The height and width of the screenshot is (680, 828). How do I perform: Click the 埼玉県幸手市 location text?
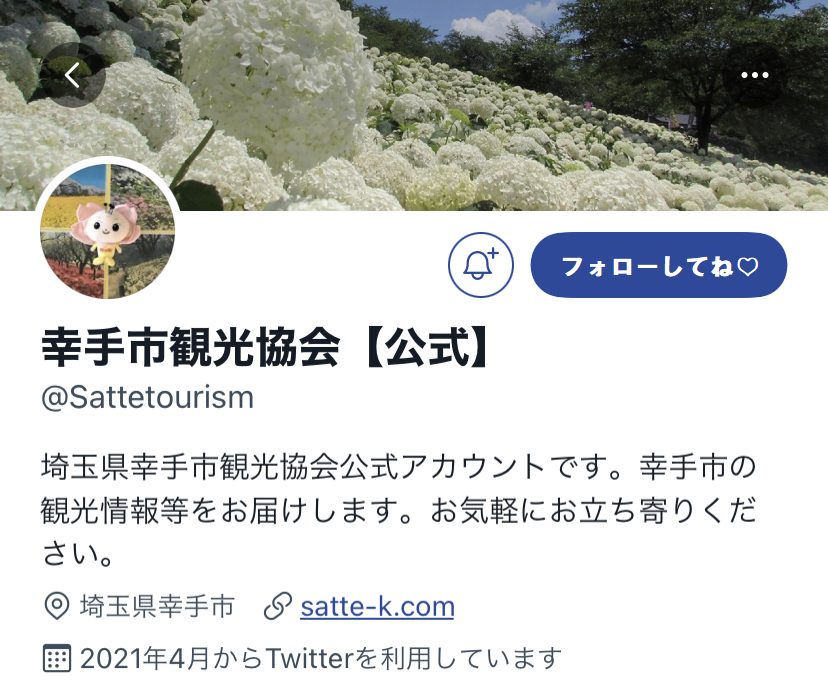click(157, 606)
